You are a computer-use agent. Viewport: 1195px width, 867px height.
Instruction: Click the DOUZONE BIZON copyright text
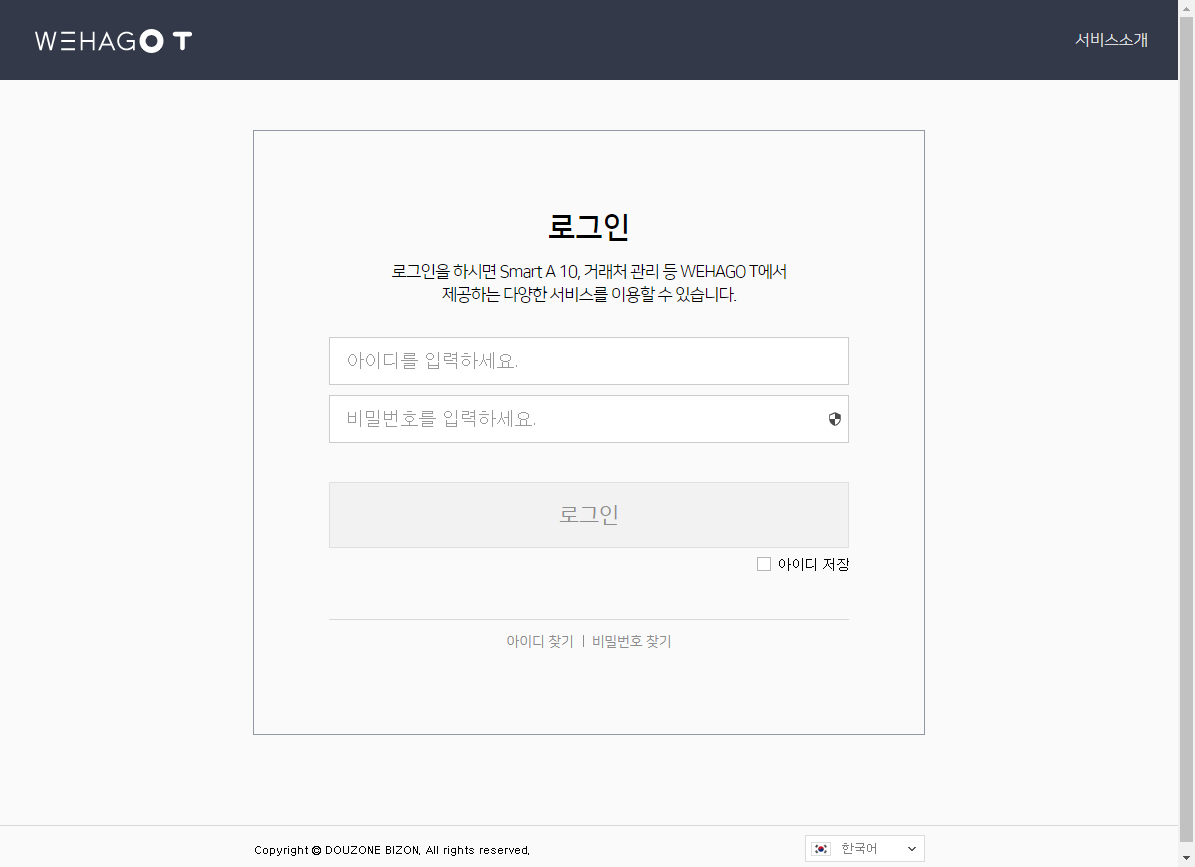coord(391,850)
